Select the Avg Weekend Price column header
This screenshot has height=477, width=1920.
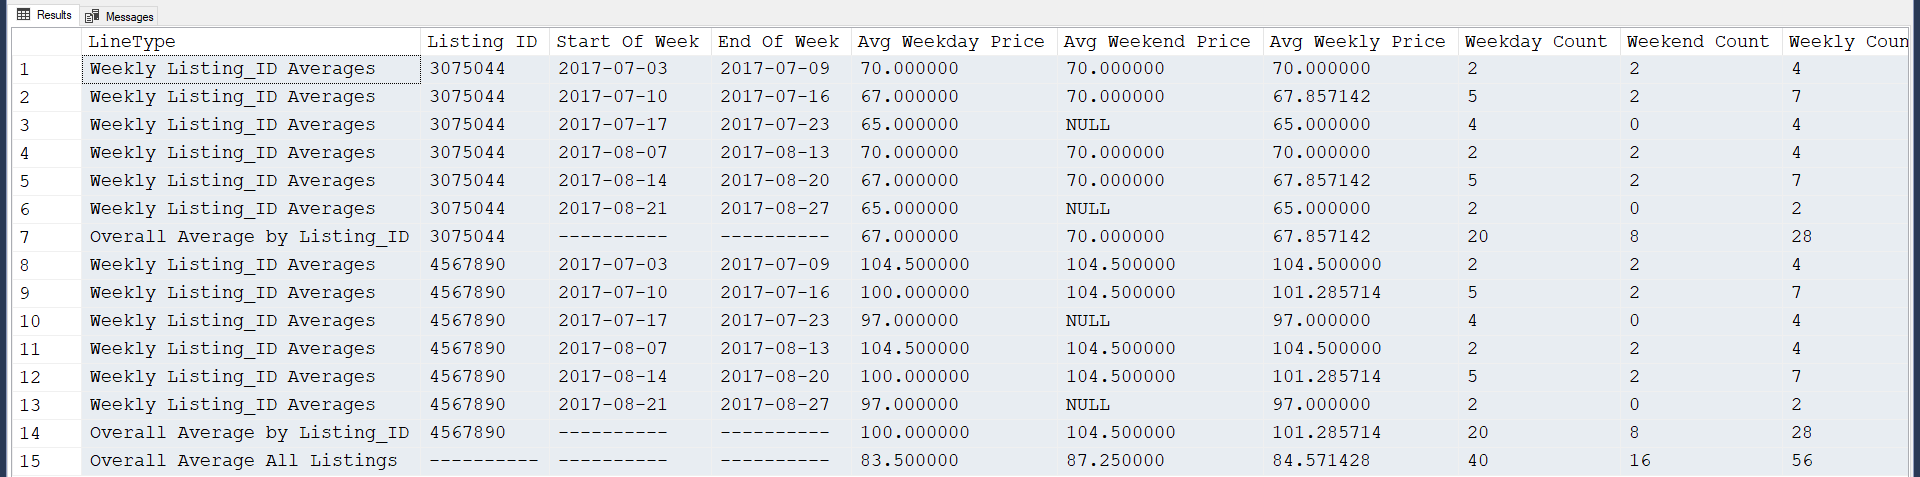pos(1156,41)
